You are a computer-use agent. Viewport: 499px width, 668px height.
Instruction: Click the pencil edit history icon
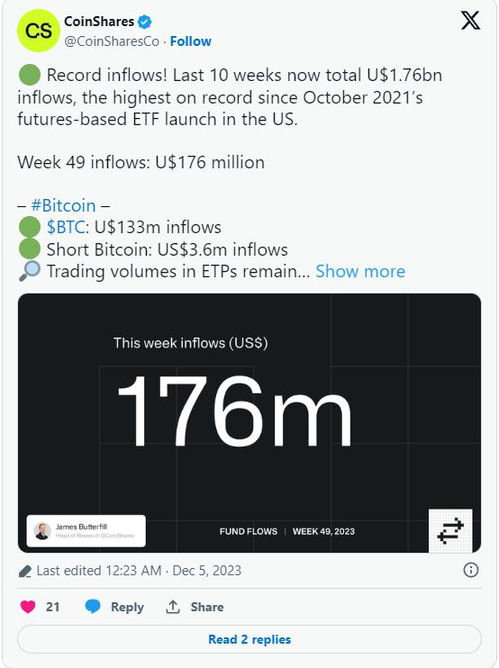pyautogui.click(x=25, y=571)
